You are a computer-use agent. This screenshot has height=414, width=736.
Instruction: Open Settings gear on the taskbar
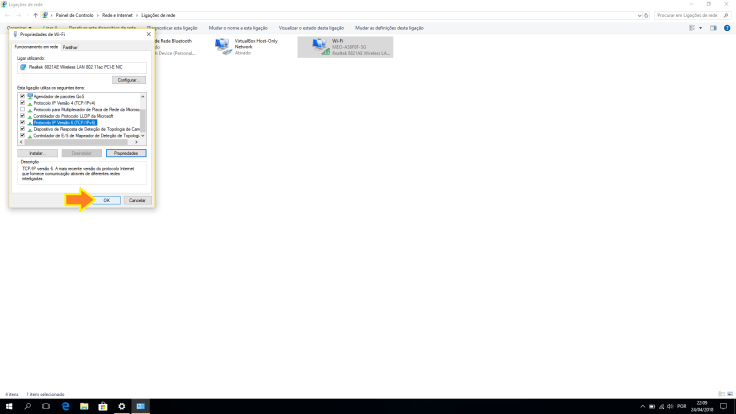(121, 407)
